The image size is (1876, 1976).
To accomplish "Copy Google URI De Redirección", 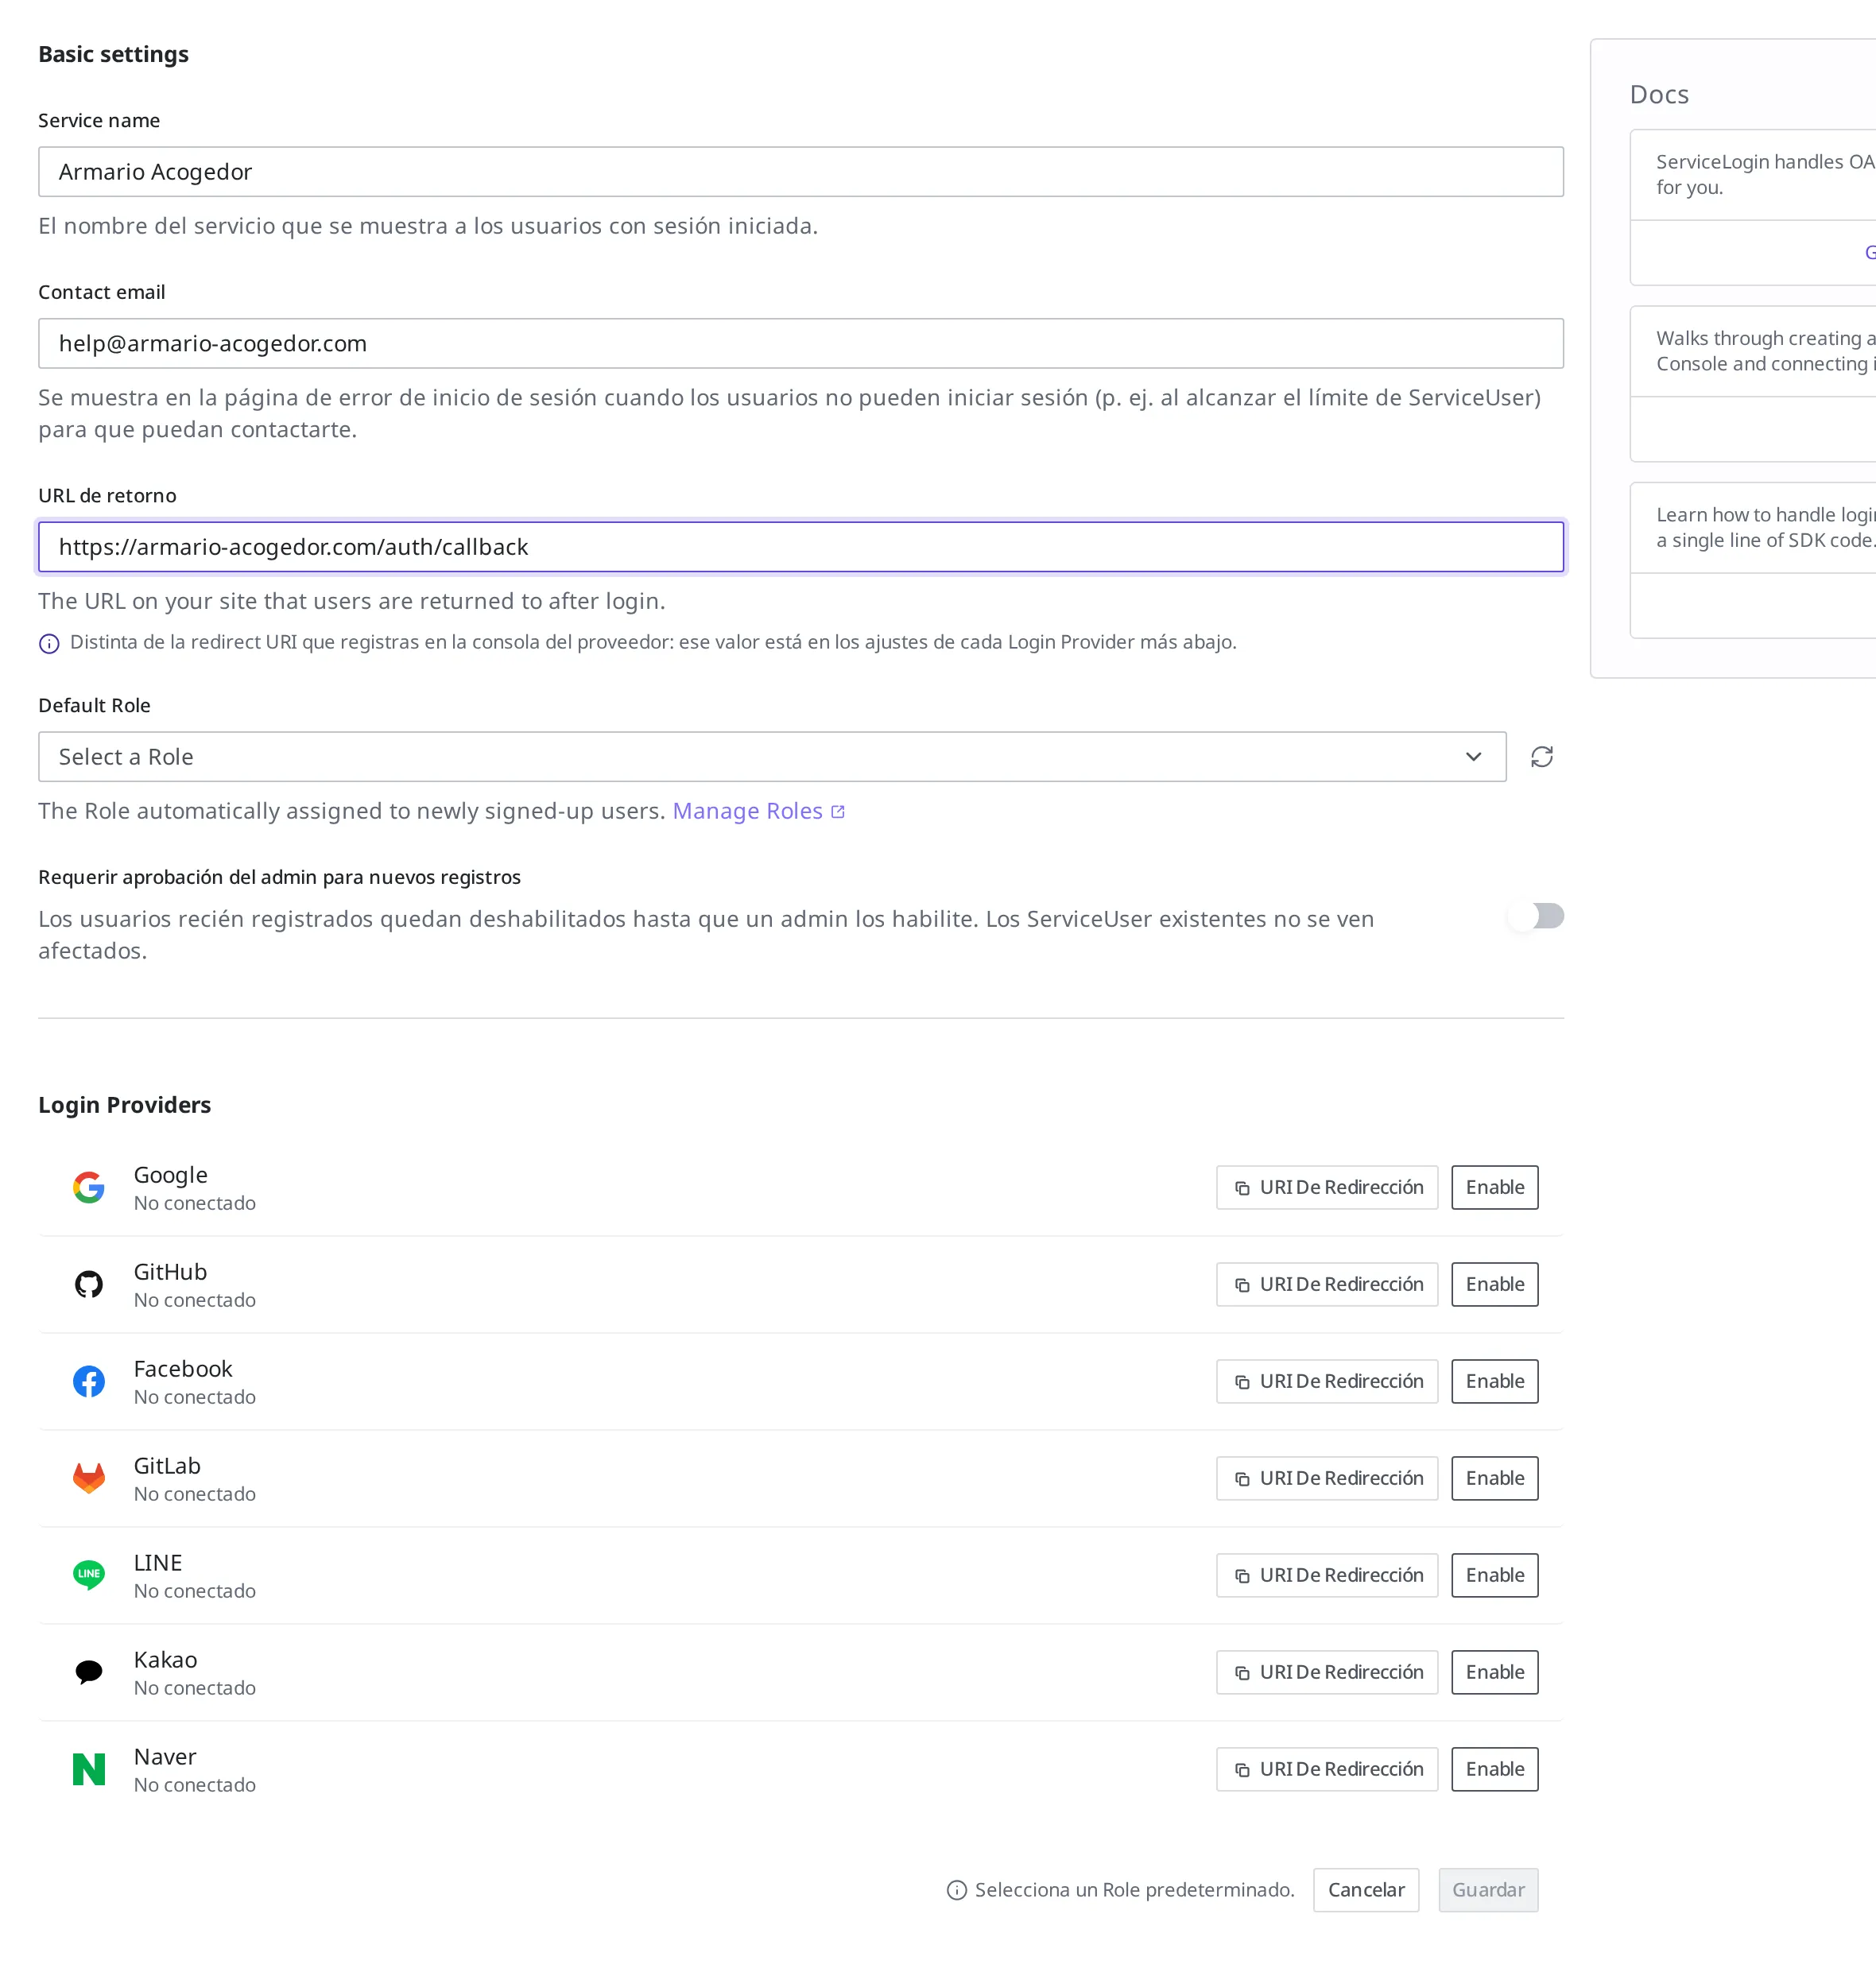I will pos(1327,1187).
